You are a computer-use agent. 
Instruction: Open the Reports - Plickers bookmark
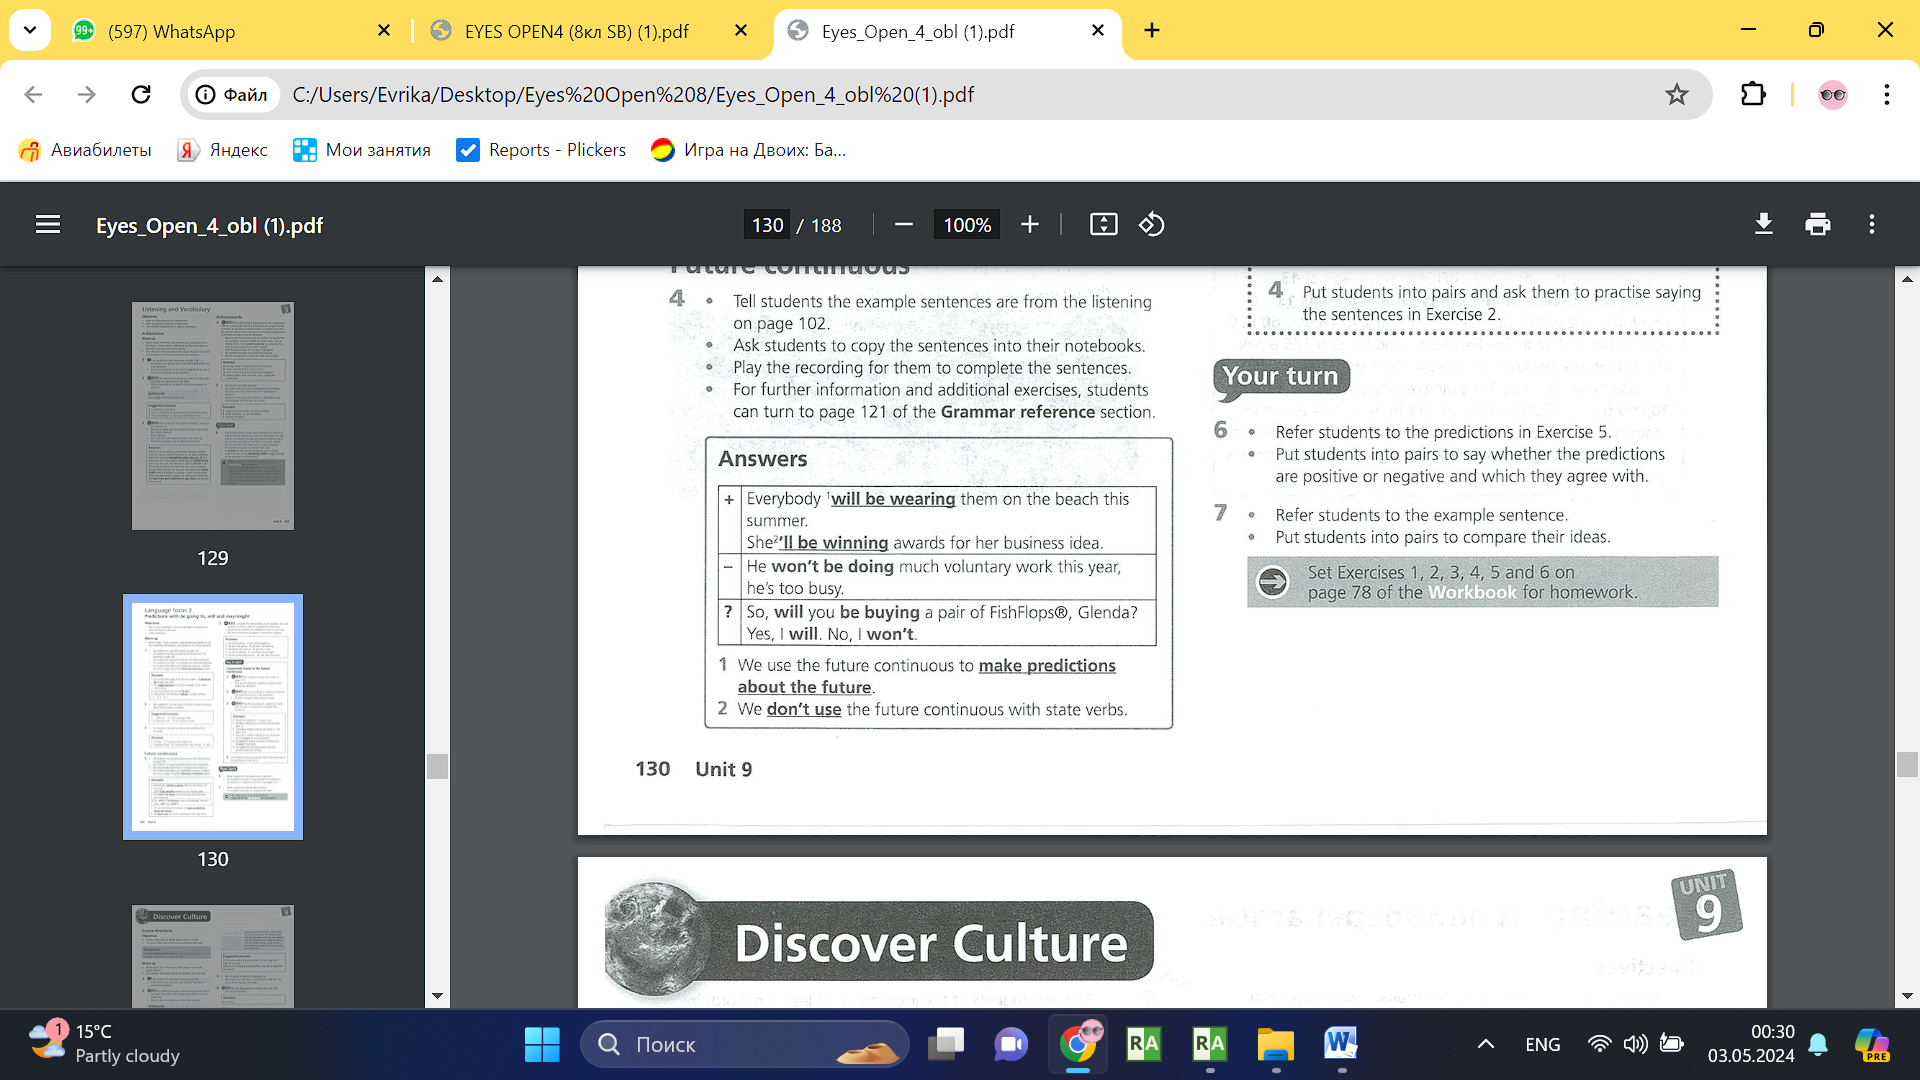point(541,150)
